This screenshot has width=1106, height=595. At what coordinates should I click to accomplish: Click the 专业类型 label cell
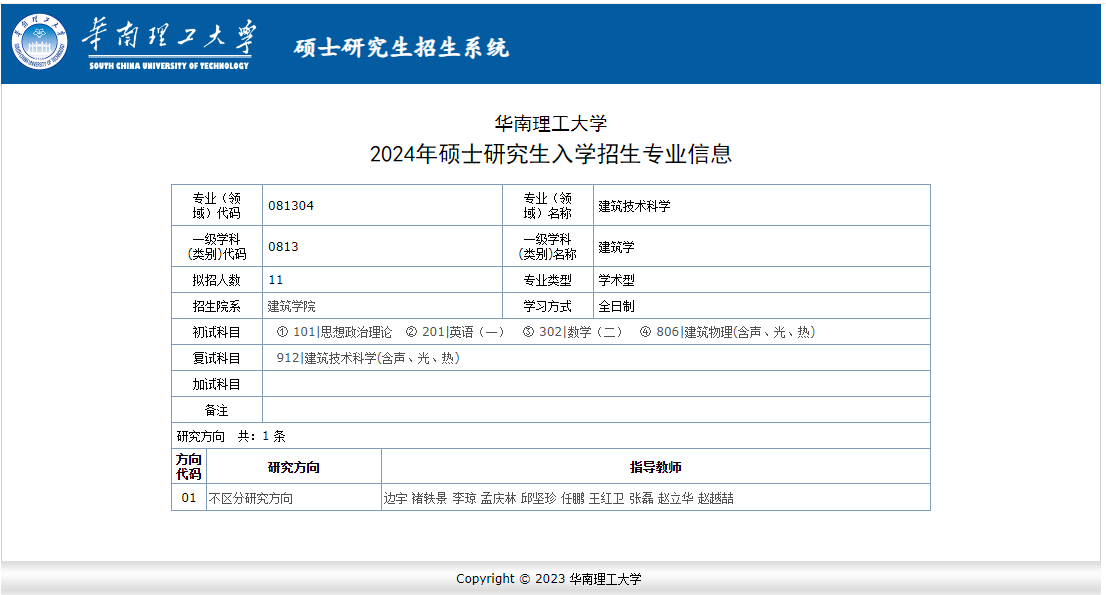[x=547, y=280]
